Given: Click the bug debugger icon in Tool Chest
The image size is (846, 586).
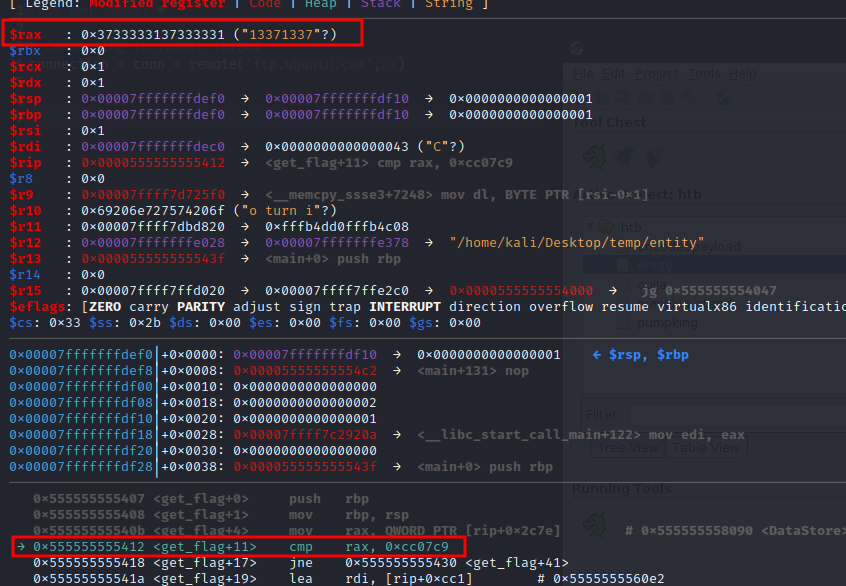Looking at the screenshot, I should pos(623,156).
